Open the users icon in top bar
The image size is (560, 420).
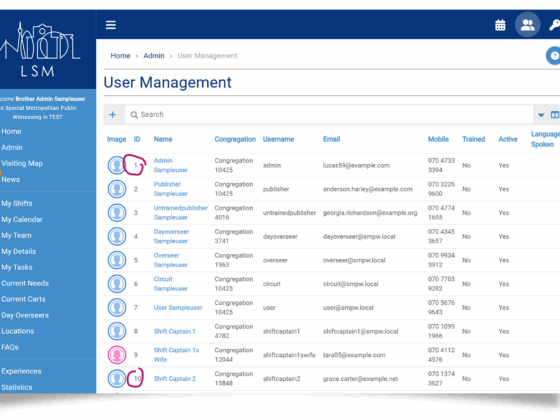pos(527,25)
